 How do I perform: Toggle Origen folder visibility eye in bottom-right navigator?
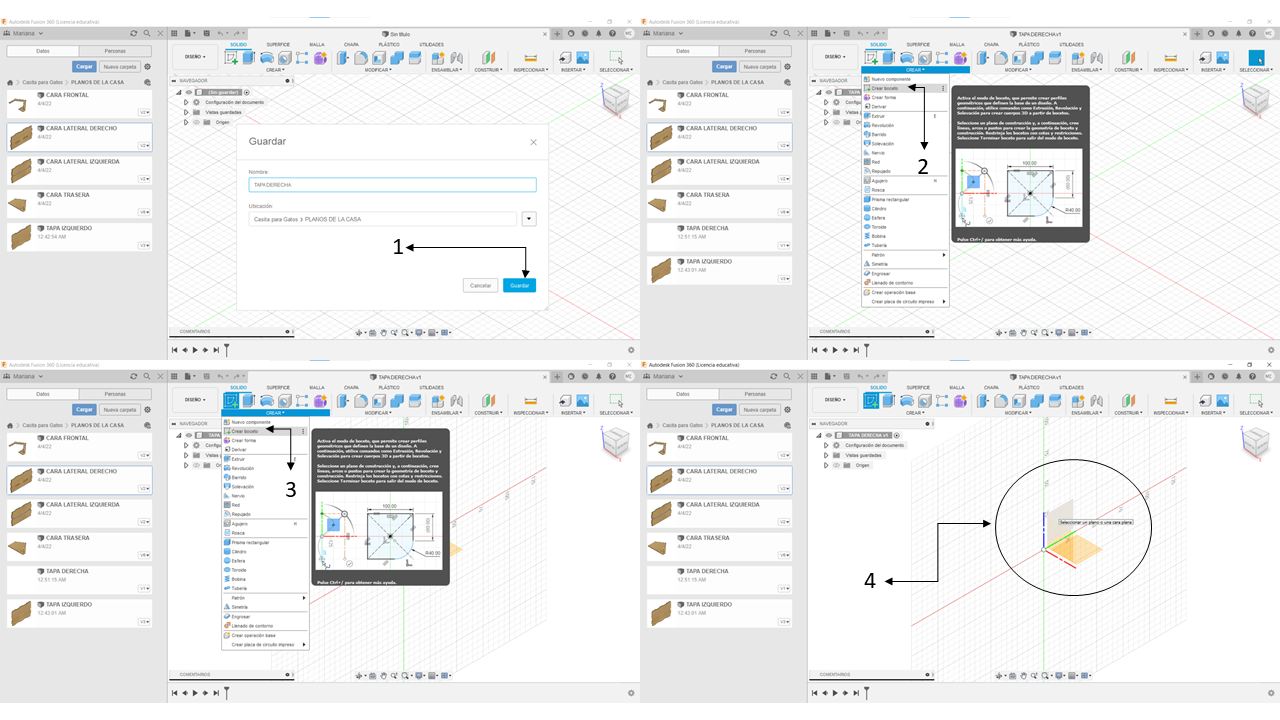click(x=835, y=465)
